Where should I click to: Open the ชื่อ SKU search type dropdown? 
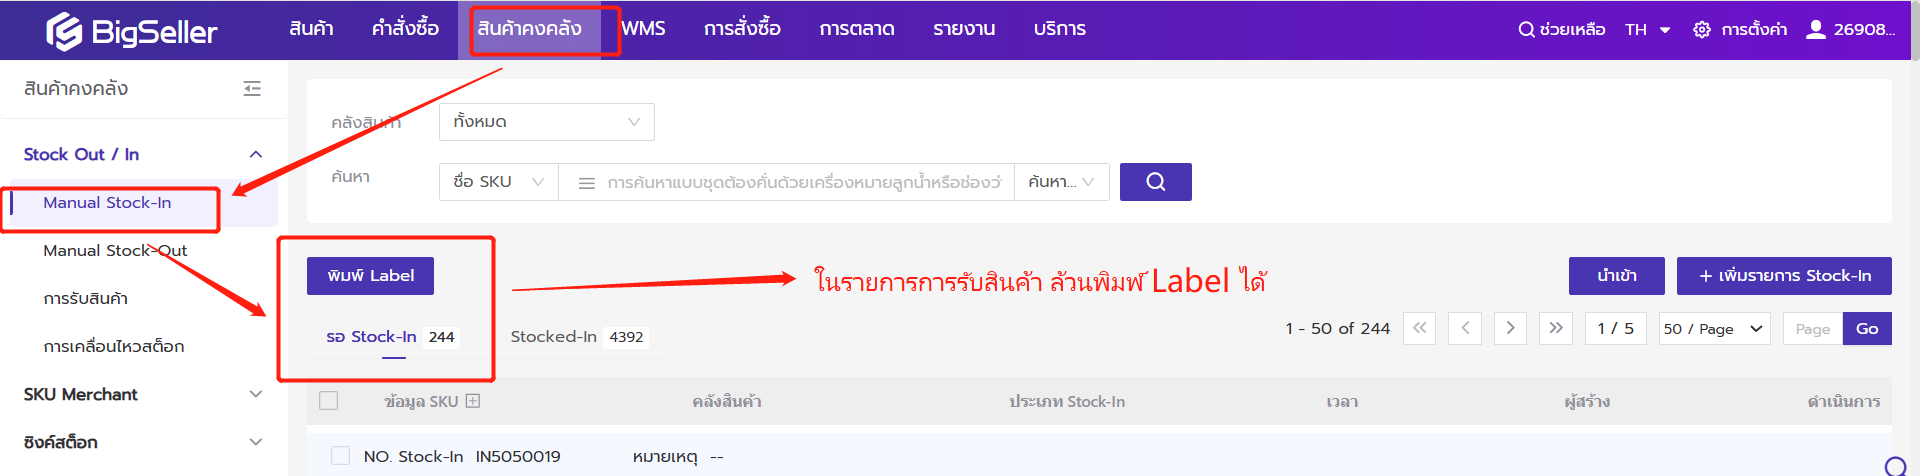498,182
